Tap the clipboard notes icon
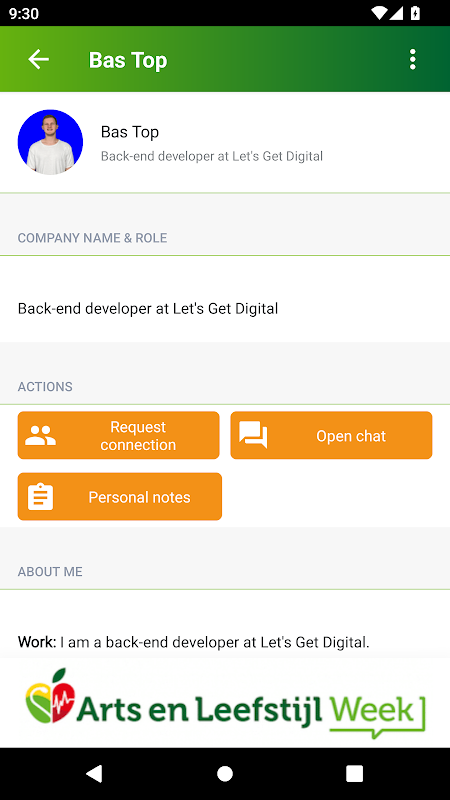Viewport: 450px width, 800px height. point(40,496)
